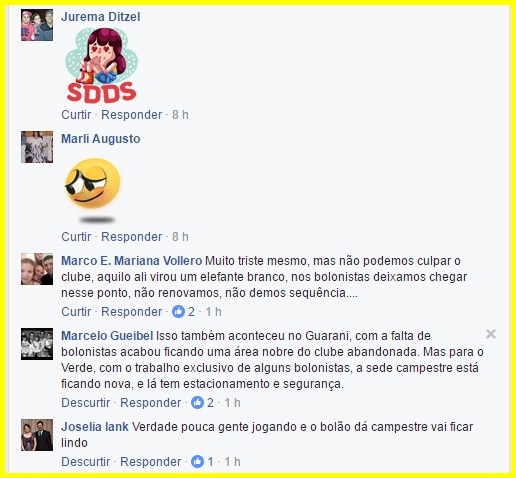516x478 pixels.
Task: Like Jurema Ditzel's comment with Curtir
Action: coord(76,115)
